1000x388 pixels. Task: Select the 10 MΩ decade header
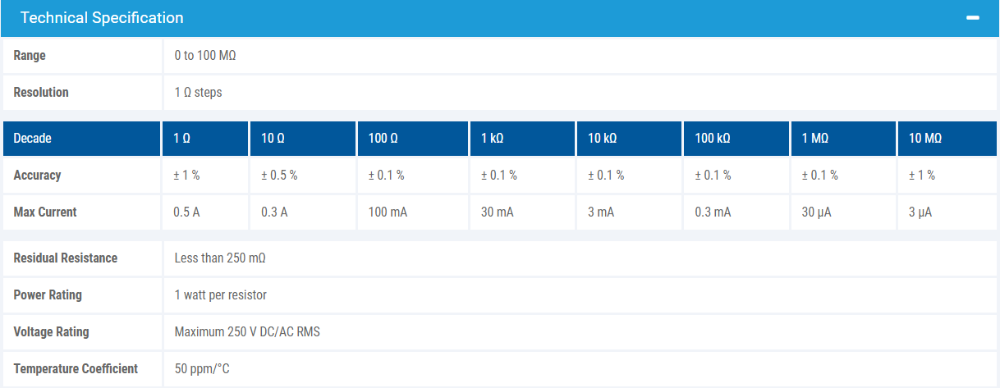[947, 138]
